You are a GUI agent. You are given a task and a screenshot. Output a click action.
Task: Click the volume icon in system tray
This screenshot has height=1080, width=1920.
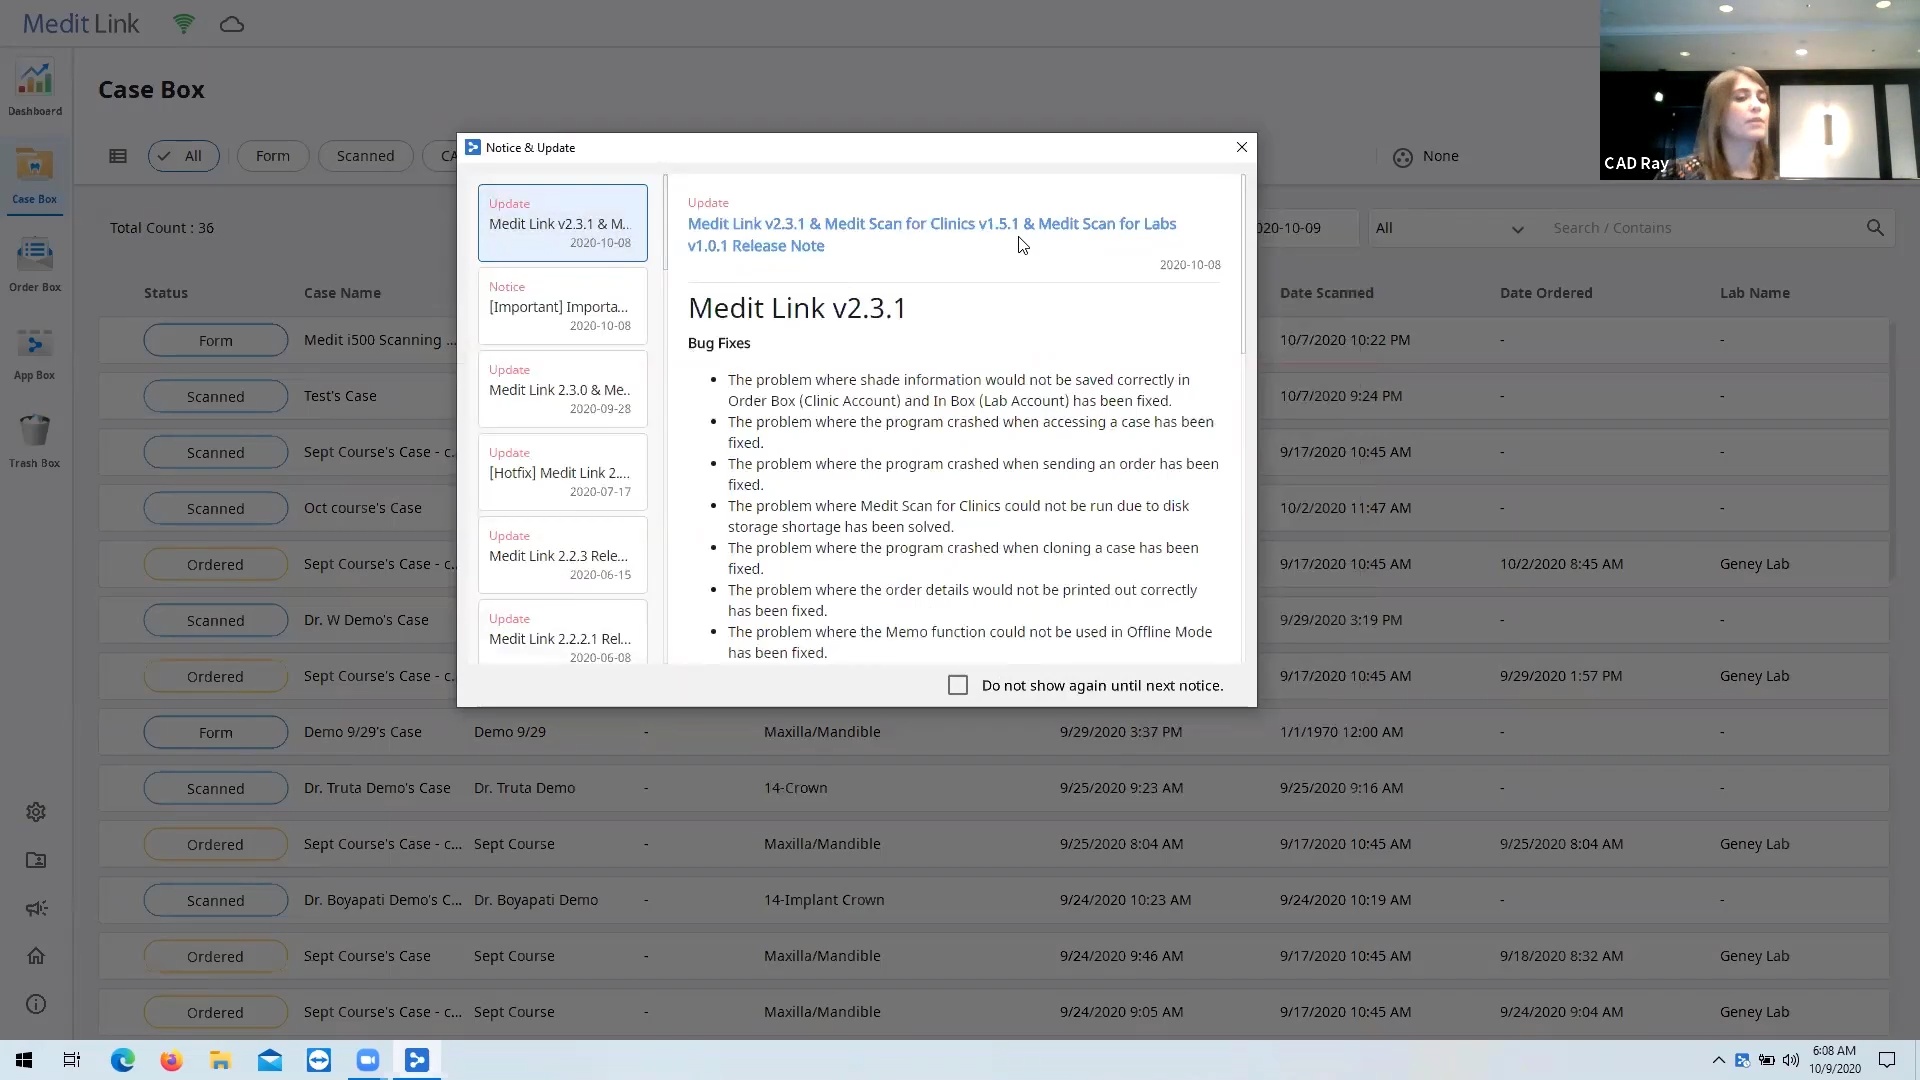(x=1790, y=1060)
